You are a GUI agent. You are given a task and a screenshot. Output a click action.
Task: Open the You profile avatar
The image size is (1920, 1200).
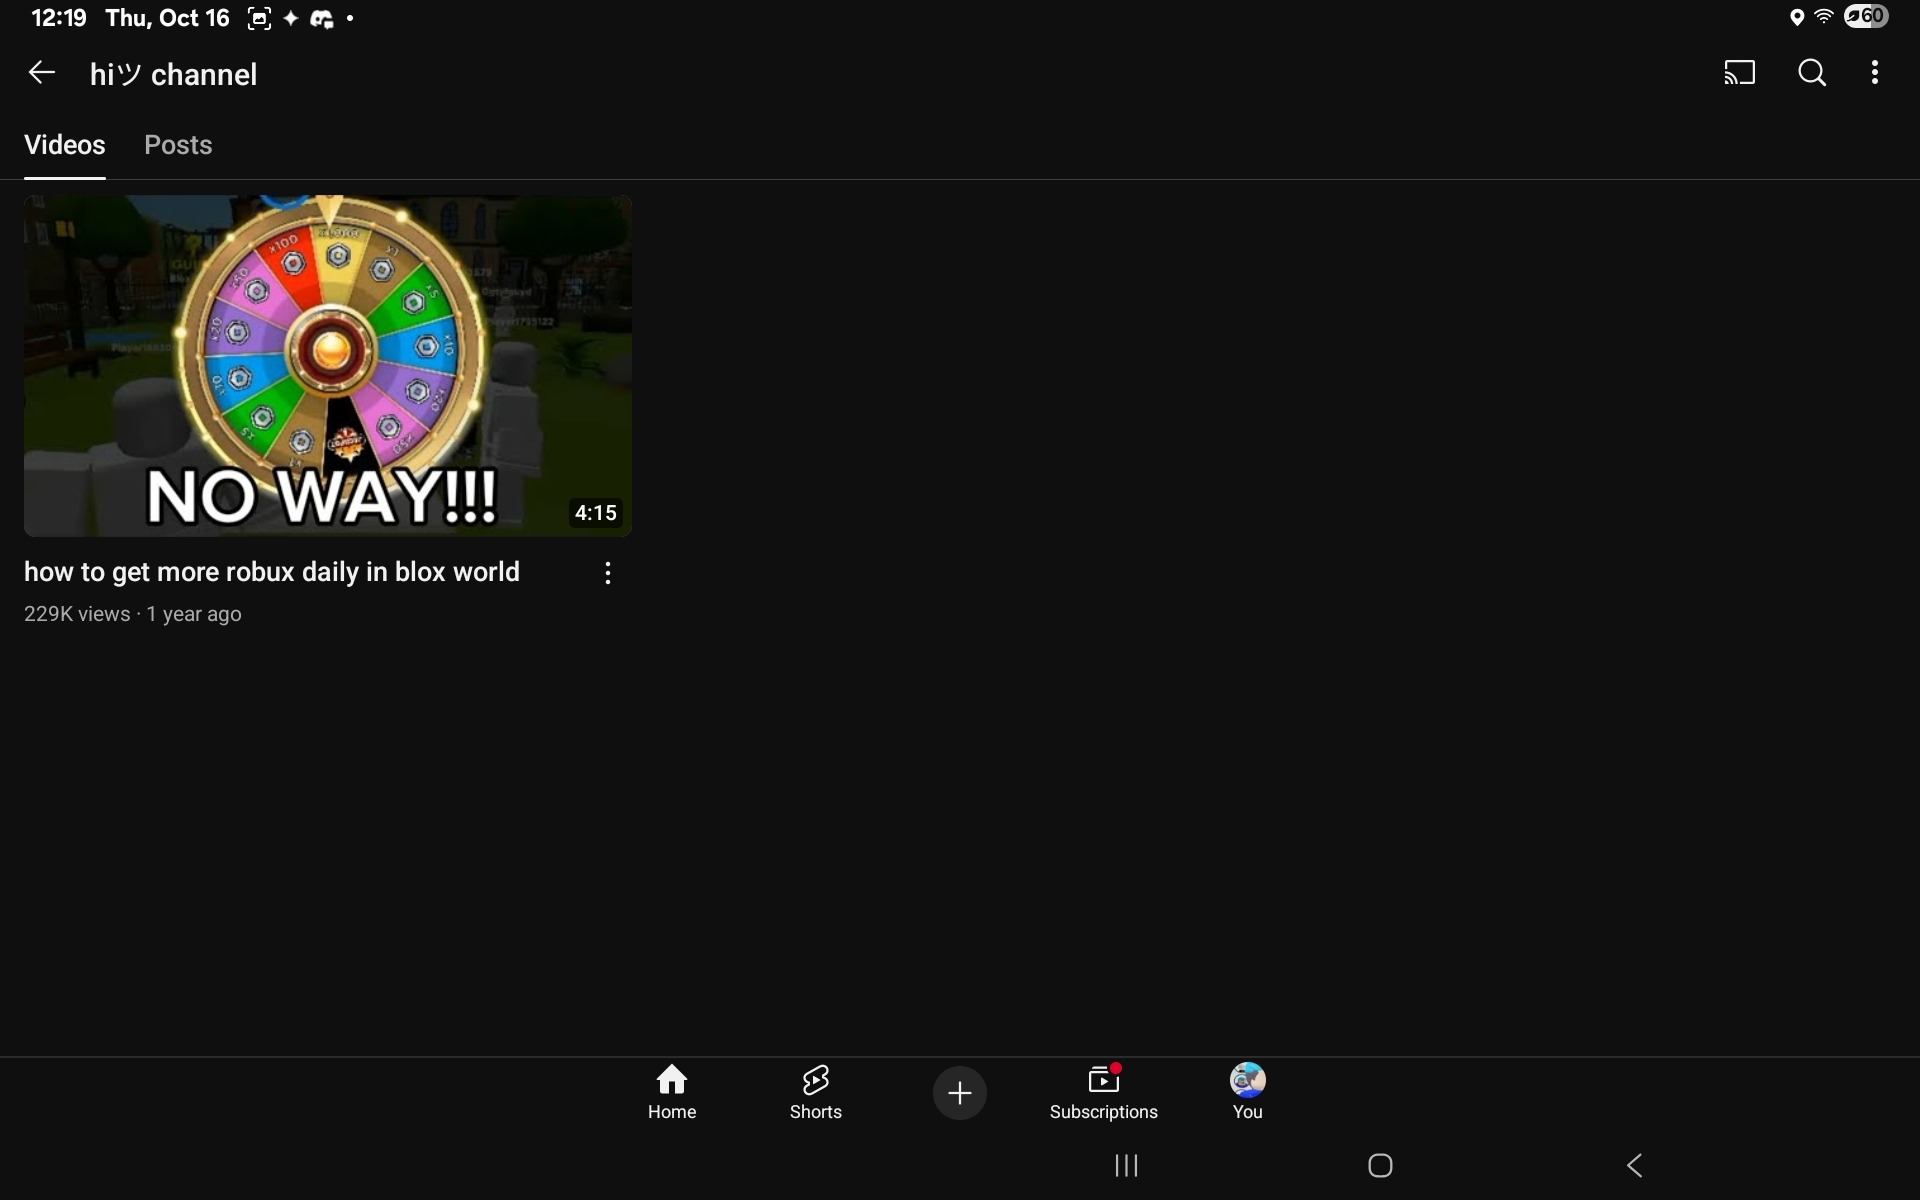pos(1247,1091)
